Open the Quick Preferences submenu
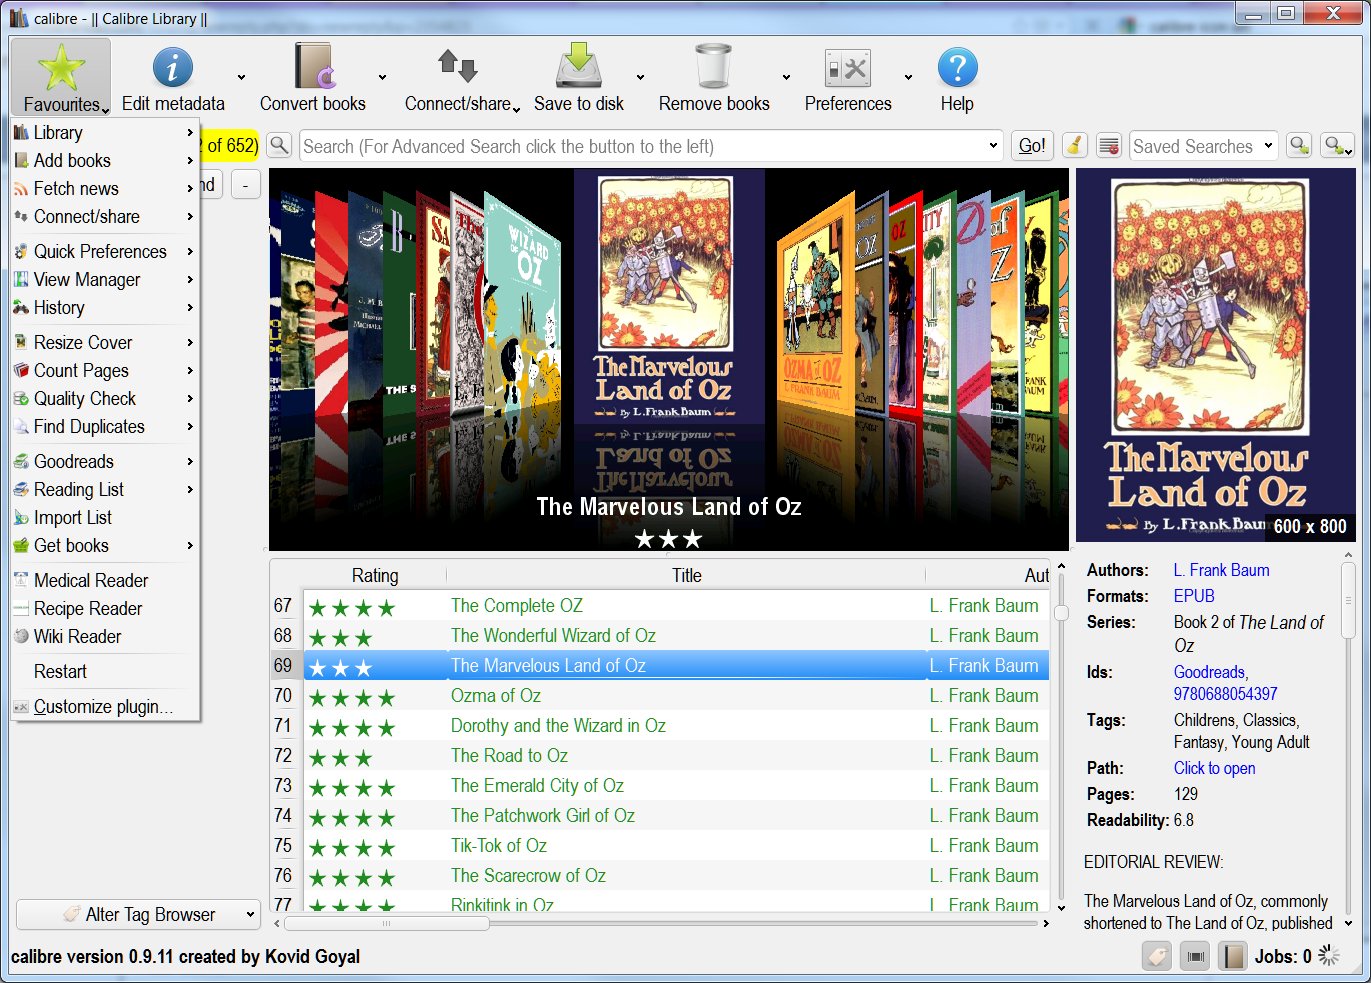 [x=104, y=251]
